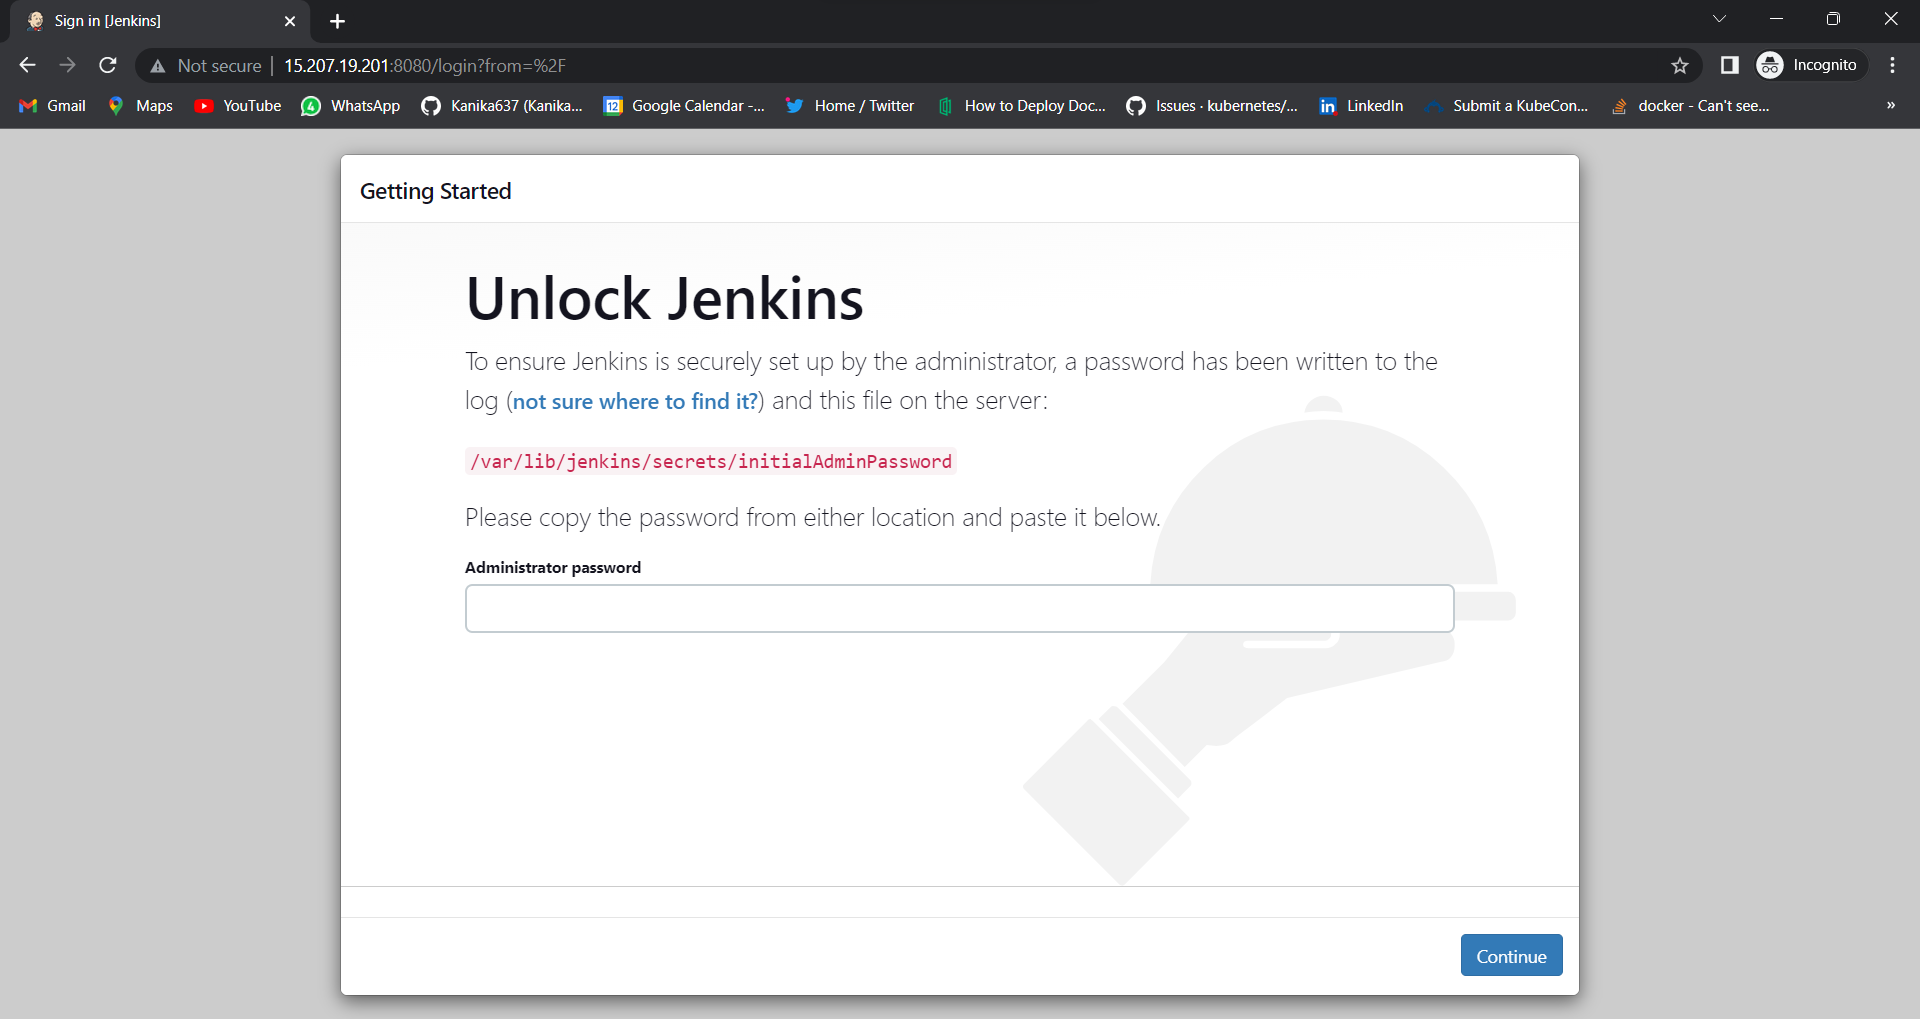Reload the Jenkins login page

[108, 65]
